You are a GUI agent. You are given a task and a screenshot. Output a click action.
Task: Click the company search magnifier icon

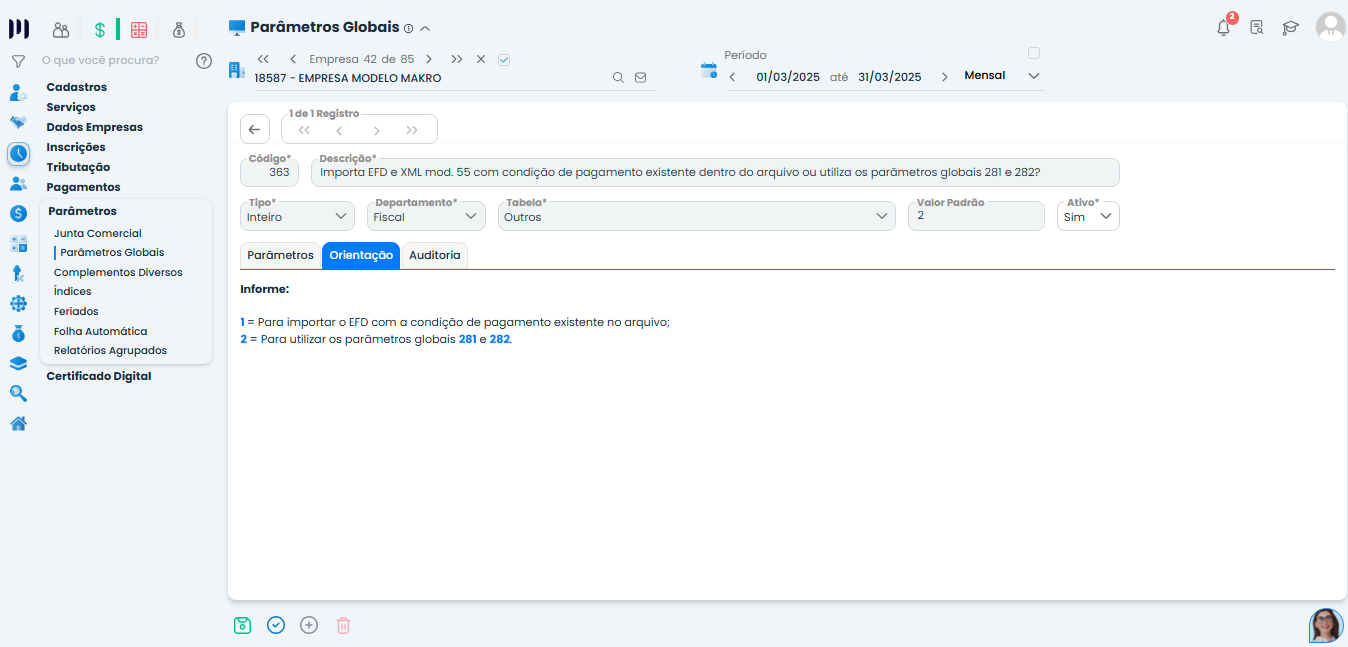tap(618, 78)
